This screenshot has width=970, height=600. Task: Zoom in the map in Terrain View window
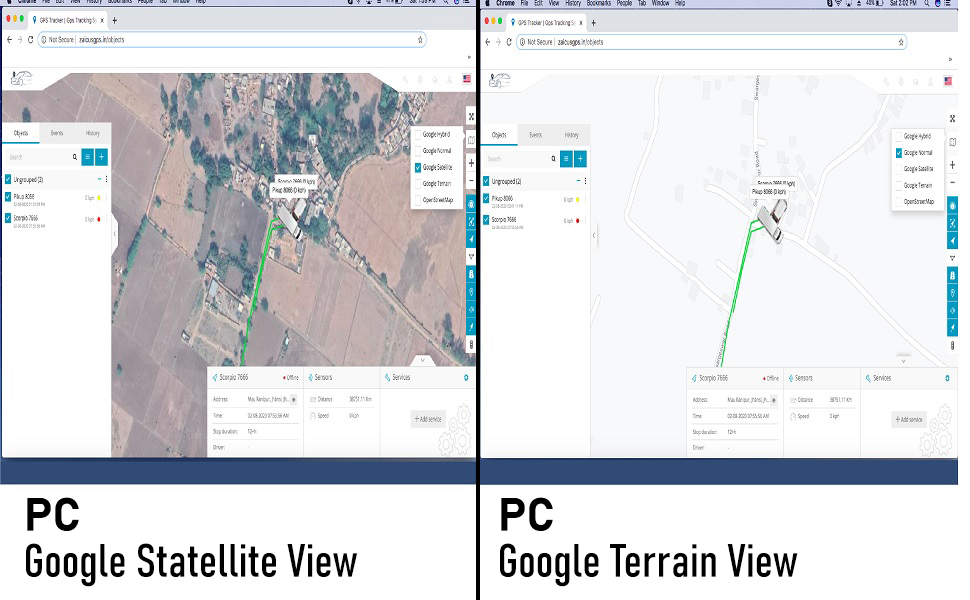click(952, 165)
